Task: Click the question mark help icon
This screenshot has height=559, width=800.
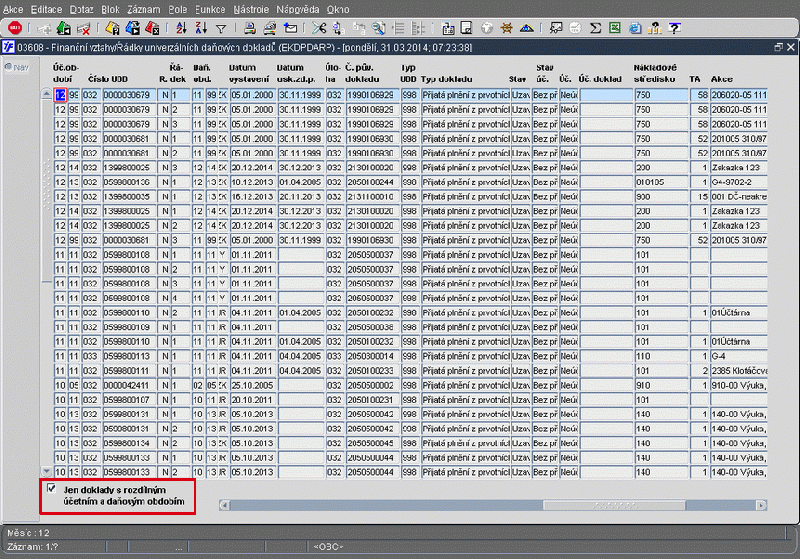Action: [674, 28]
